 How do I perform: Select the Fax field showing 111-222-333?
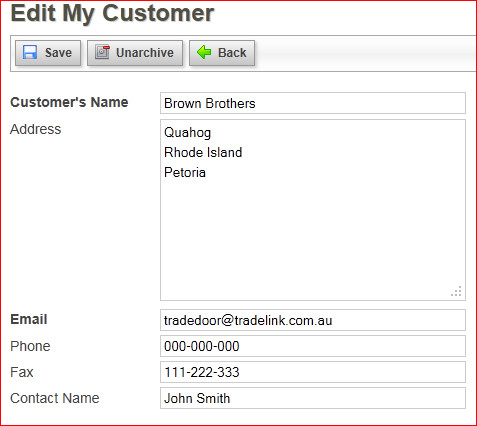313,372
